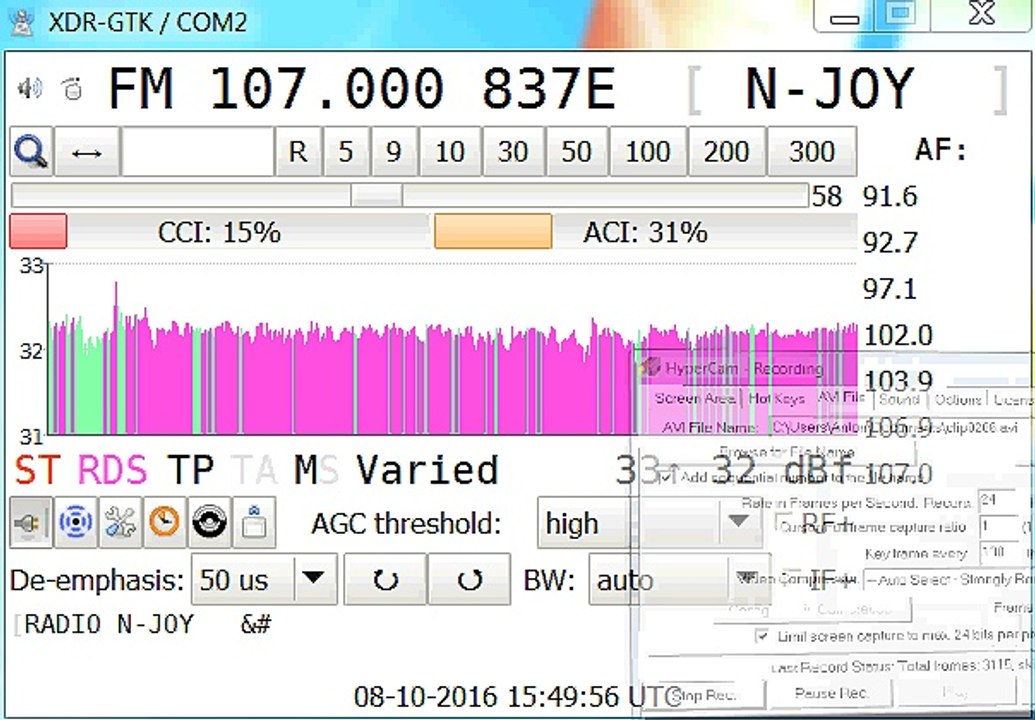Image resolution: width=1035 pixels, height=720 pixels.
Task: Click the RDS indicator label
Action: tap(113, 470)
